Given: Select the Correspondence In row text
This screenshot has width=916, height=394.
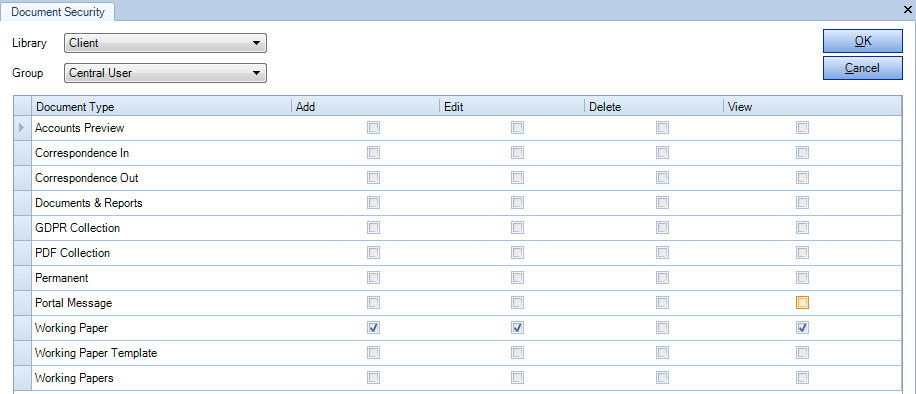Looking at the screenshot, I should click(x=82, y=153).
